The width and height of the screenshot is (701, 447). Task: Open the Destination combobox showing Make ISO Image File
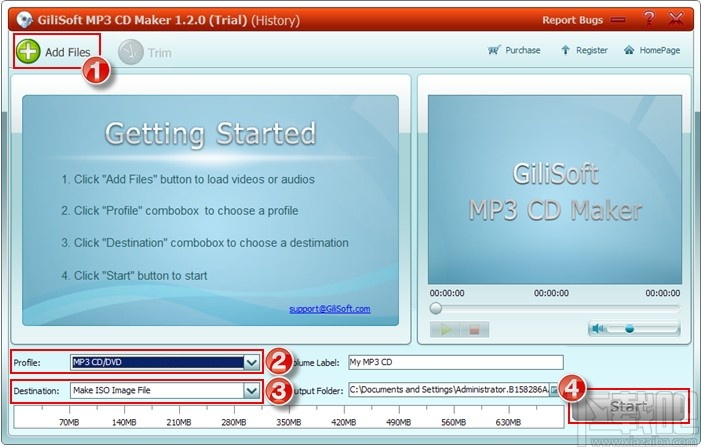(x=165, y=391)
